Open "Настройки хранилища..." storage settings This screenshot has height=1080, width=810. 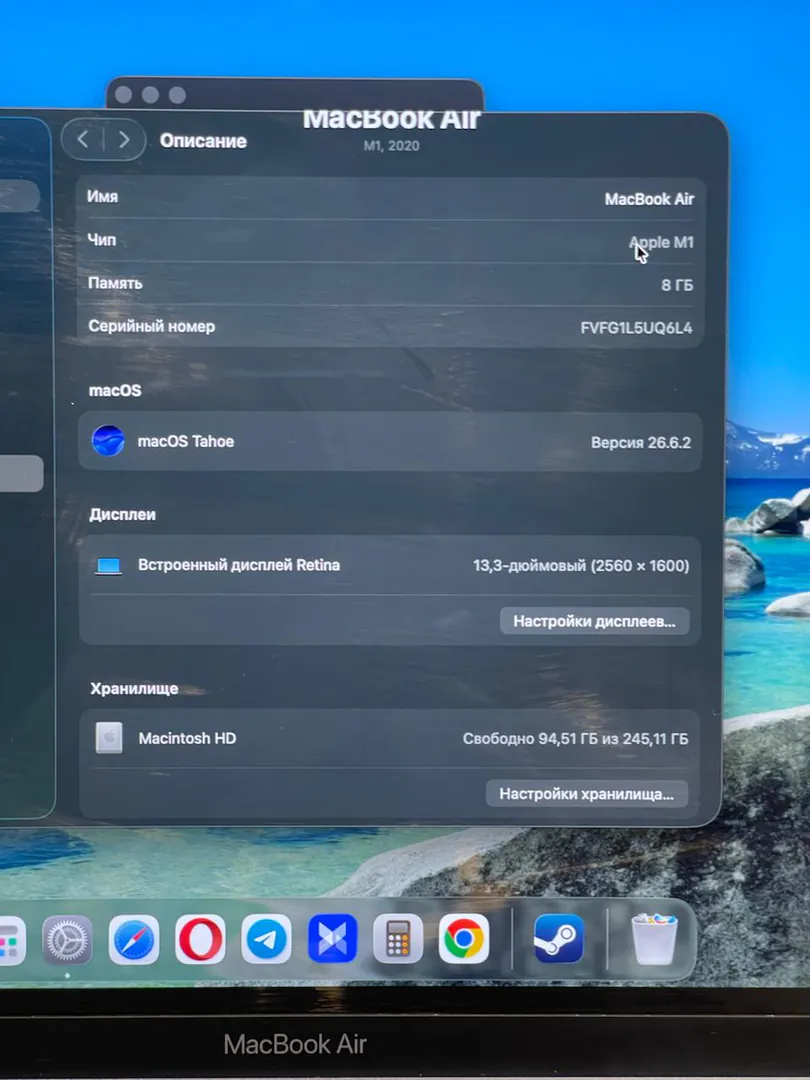pos(587,794)
